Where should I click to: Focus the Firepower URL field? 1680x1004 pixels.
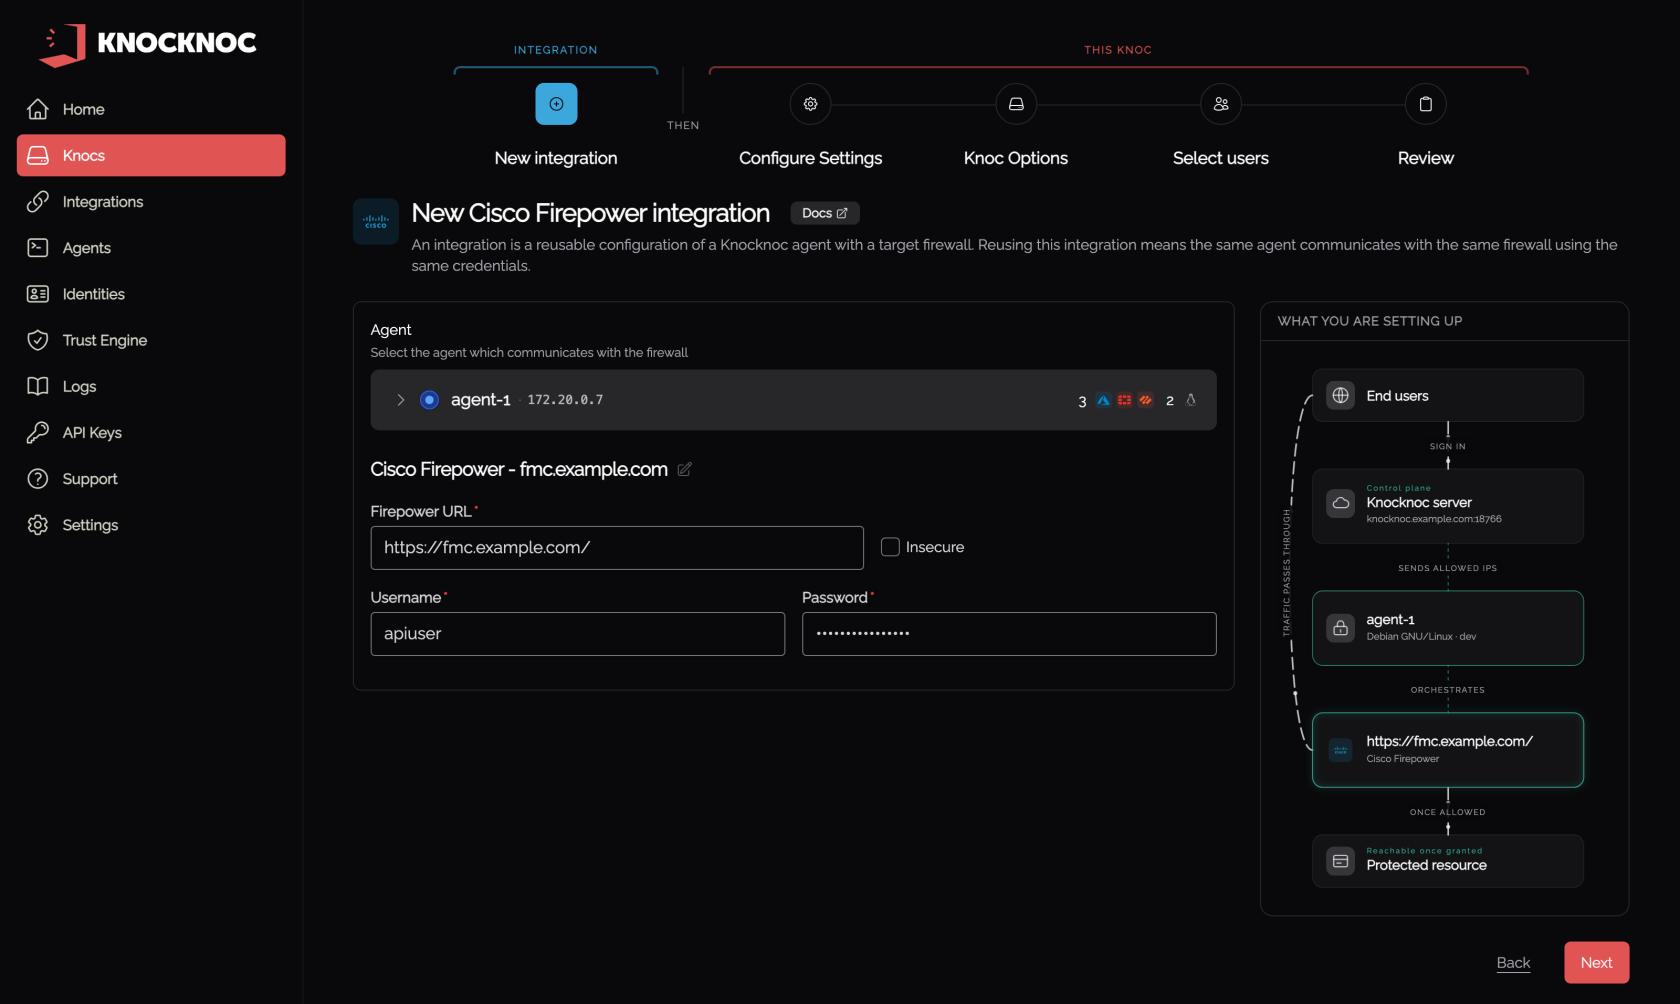pyautogui.click(x=617, y=548)
